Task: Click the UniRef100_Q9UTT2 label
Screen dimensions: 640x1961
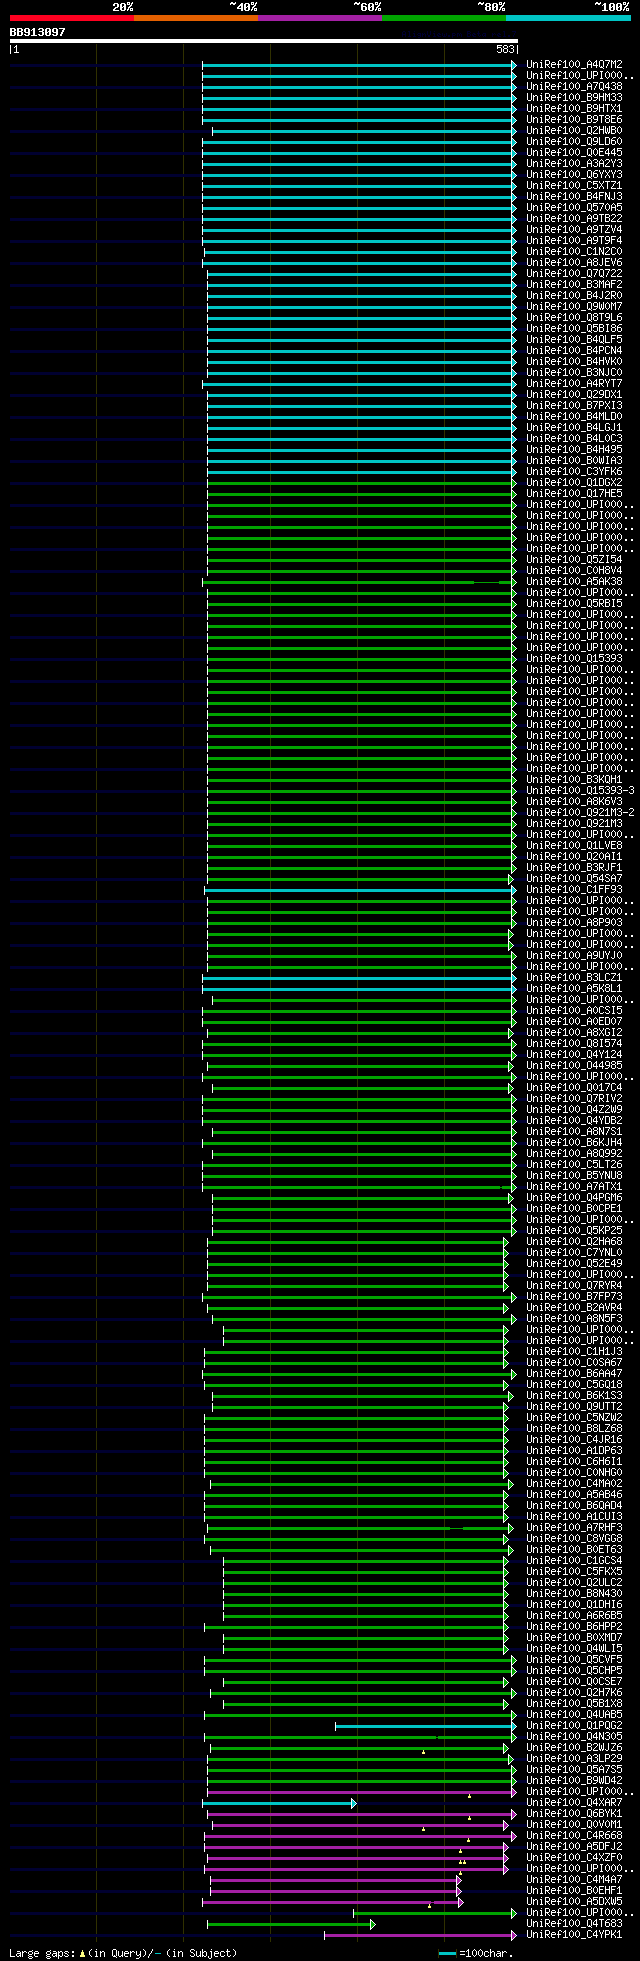Action: 574,1407
